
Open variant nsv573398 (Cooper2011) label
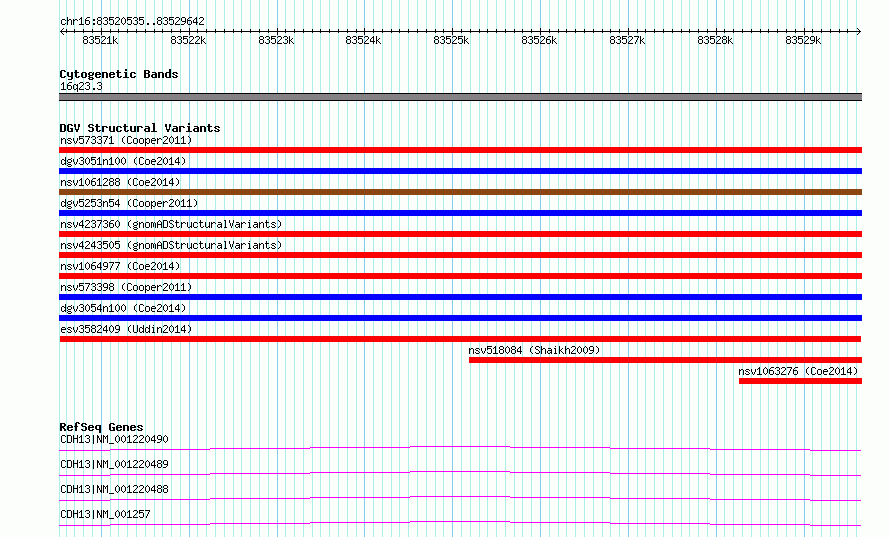click(x=126, y=287)
